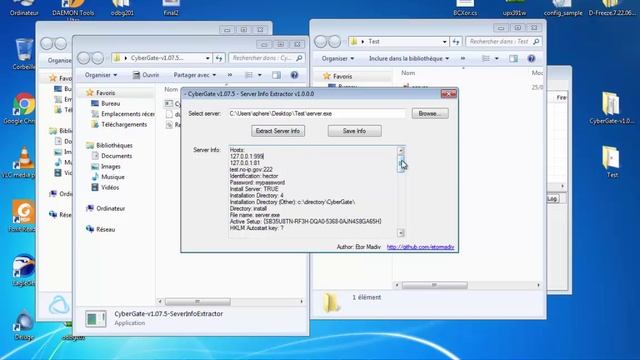The height and width of the screenshot is (360, 640).
Task: Click horizontal scrollbar in CyberGate window
Action: tap(198, 302)
